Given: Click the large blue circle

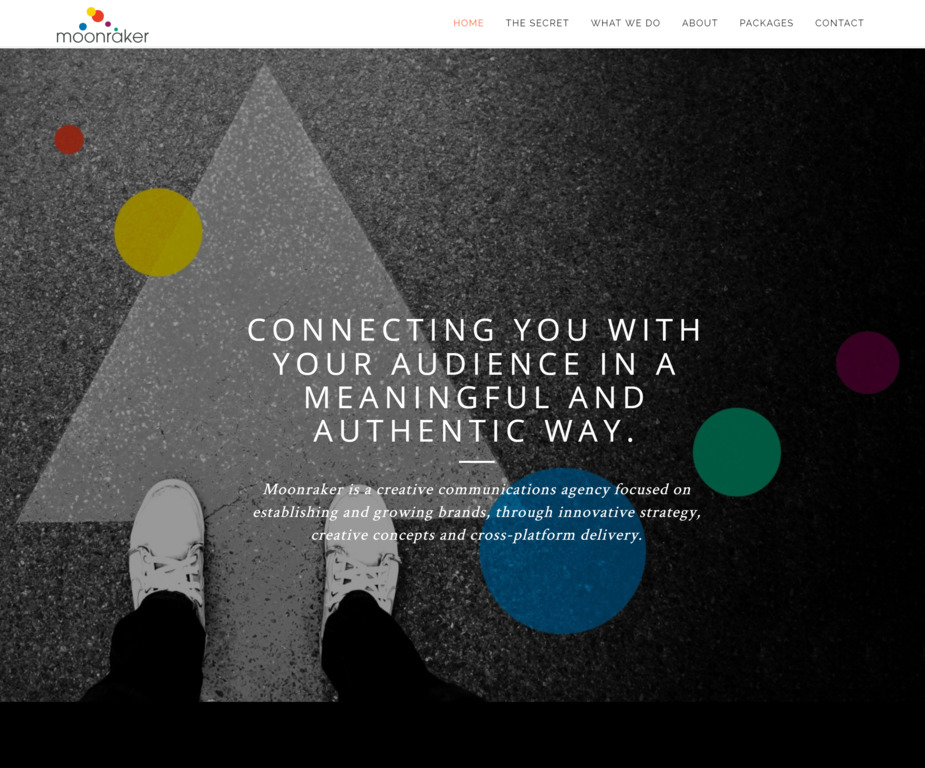Looking at the screenshot, I should [562, 551].
